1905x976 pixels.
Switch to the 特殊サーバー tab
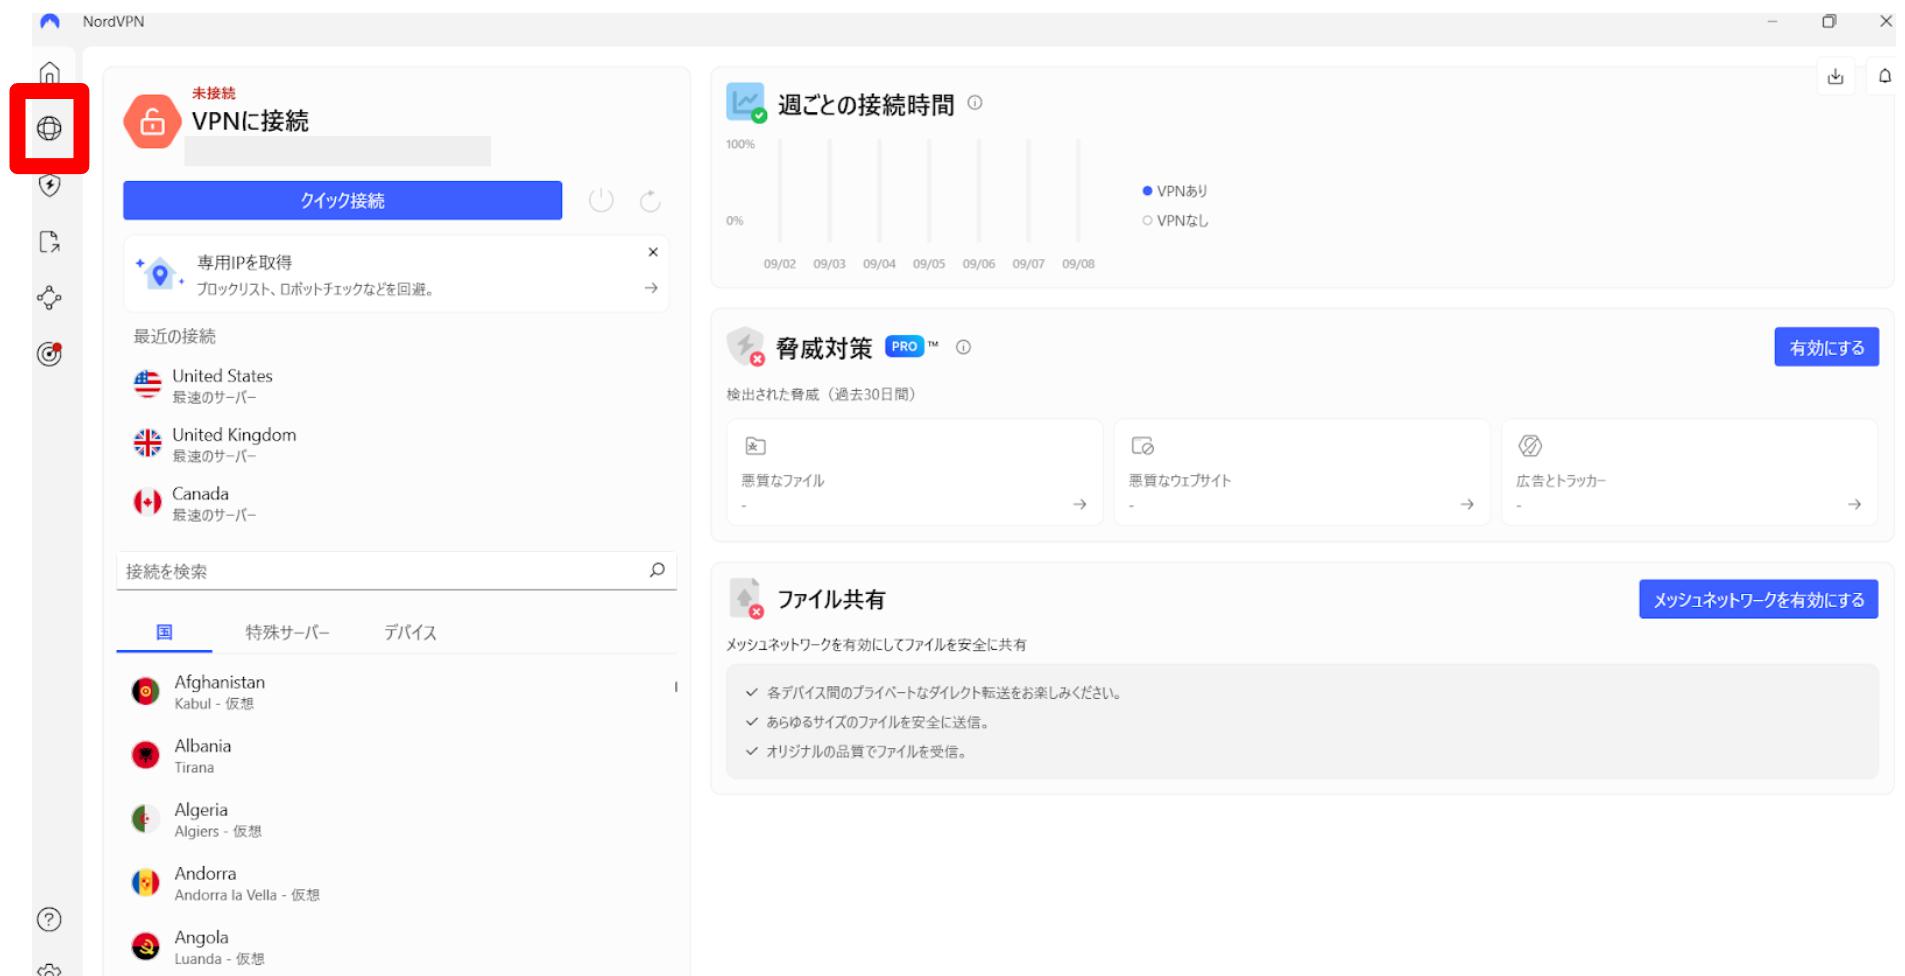pos(287,632)
